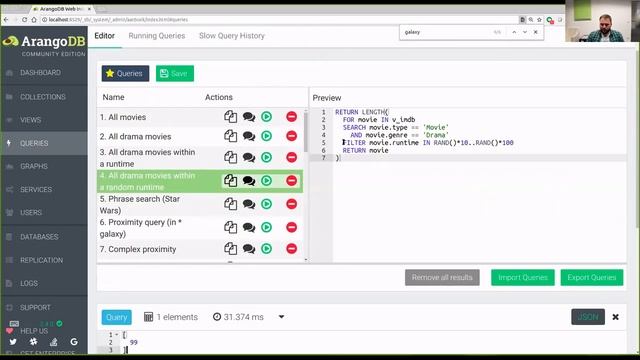Copy the Phrase search (Star Wars) query

(x=230, y=204)
